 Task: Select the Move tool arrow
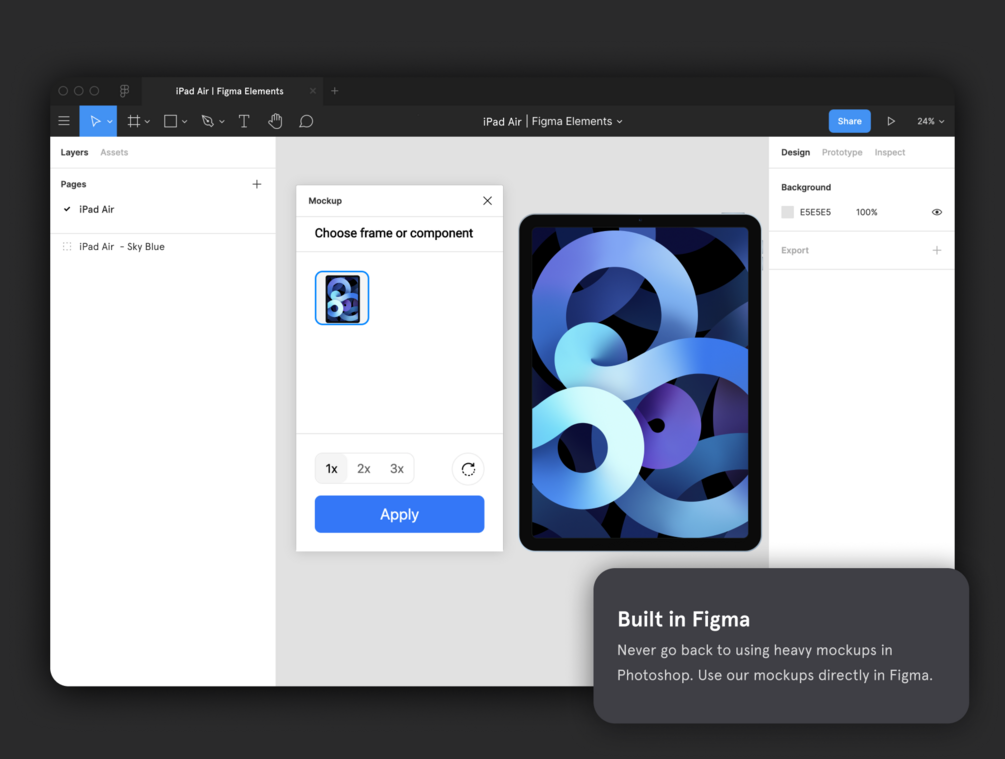pos(95,121)
